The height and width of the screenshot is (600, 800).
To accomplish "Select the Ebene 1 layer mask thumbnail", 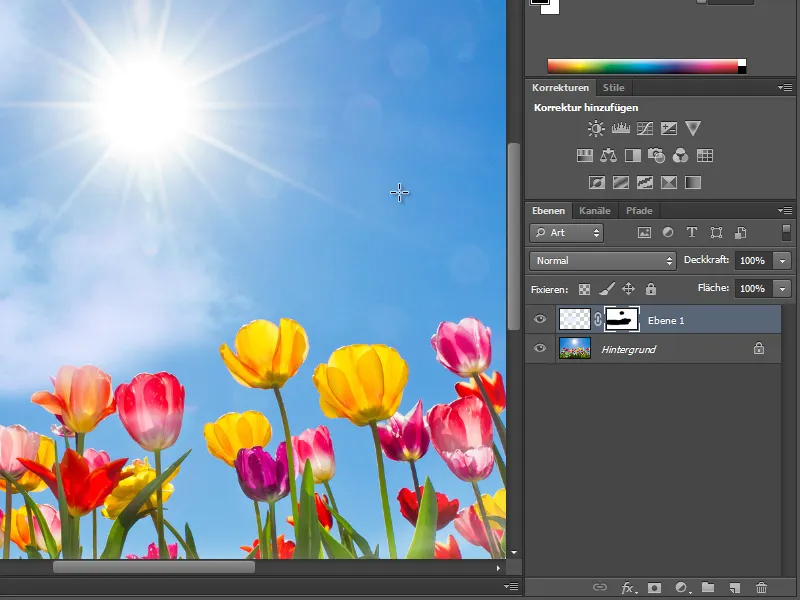I will click(x=621, y=320).
